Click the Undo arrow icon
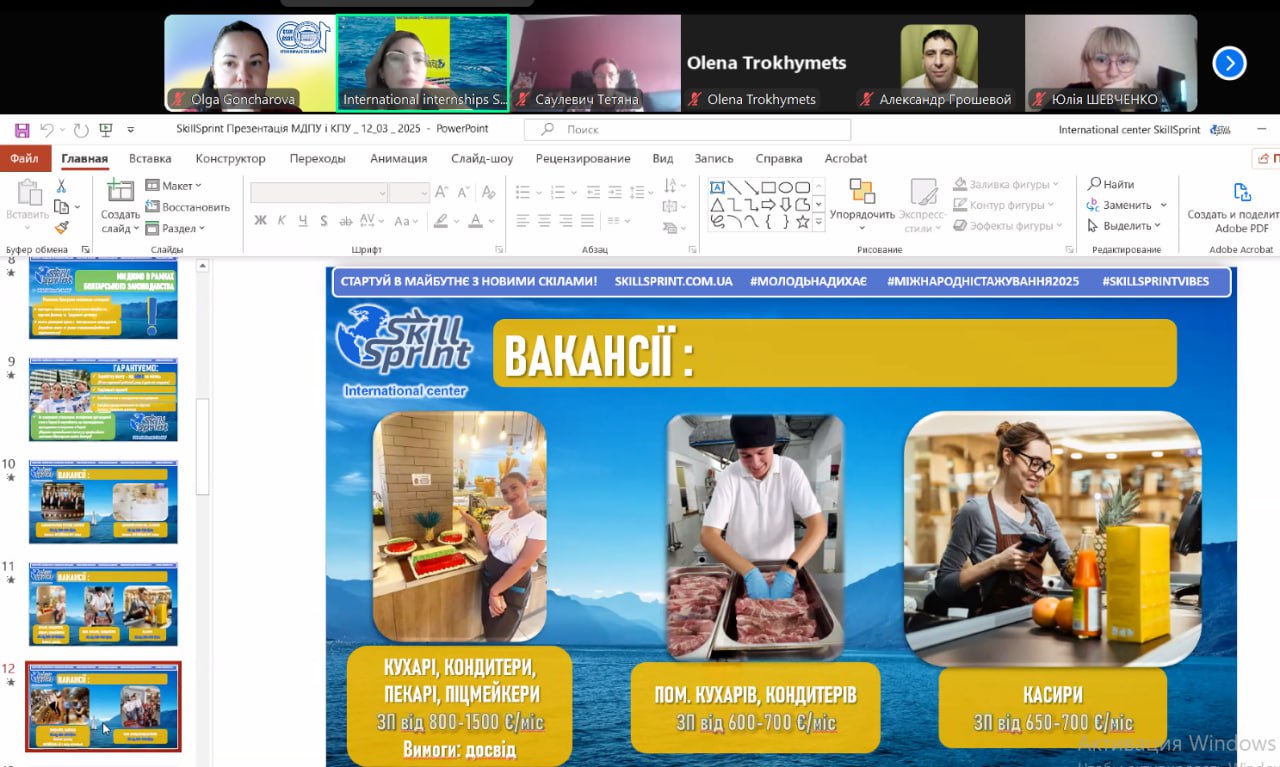 pos(47,130)
